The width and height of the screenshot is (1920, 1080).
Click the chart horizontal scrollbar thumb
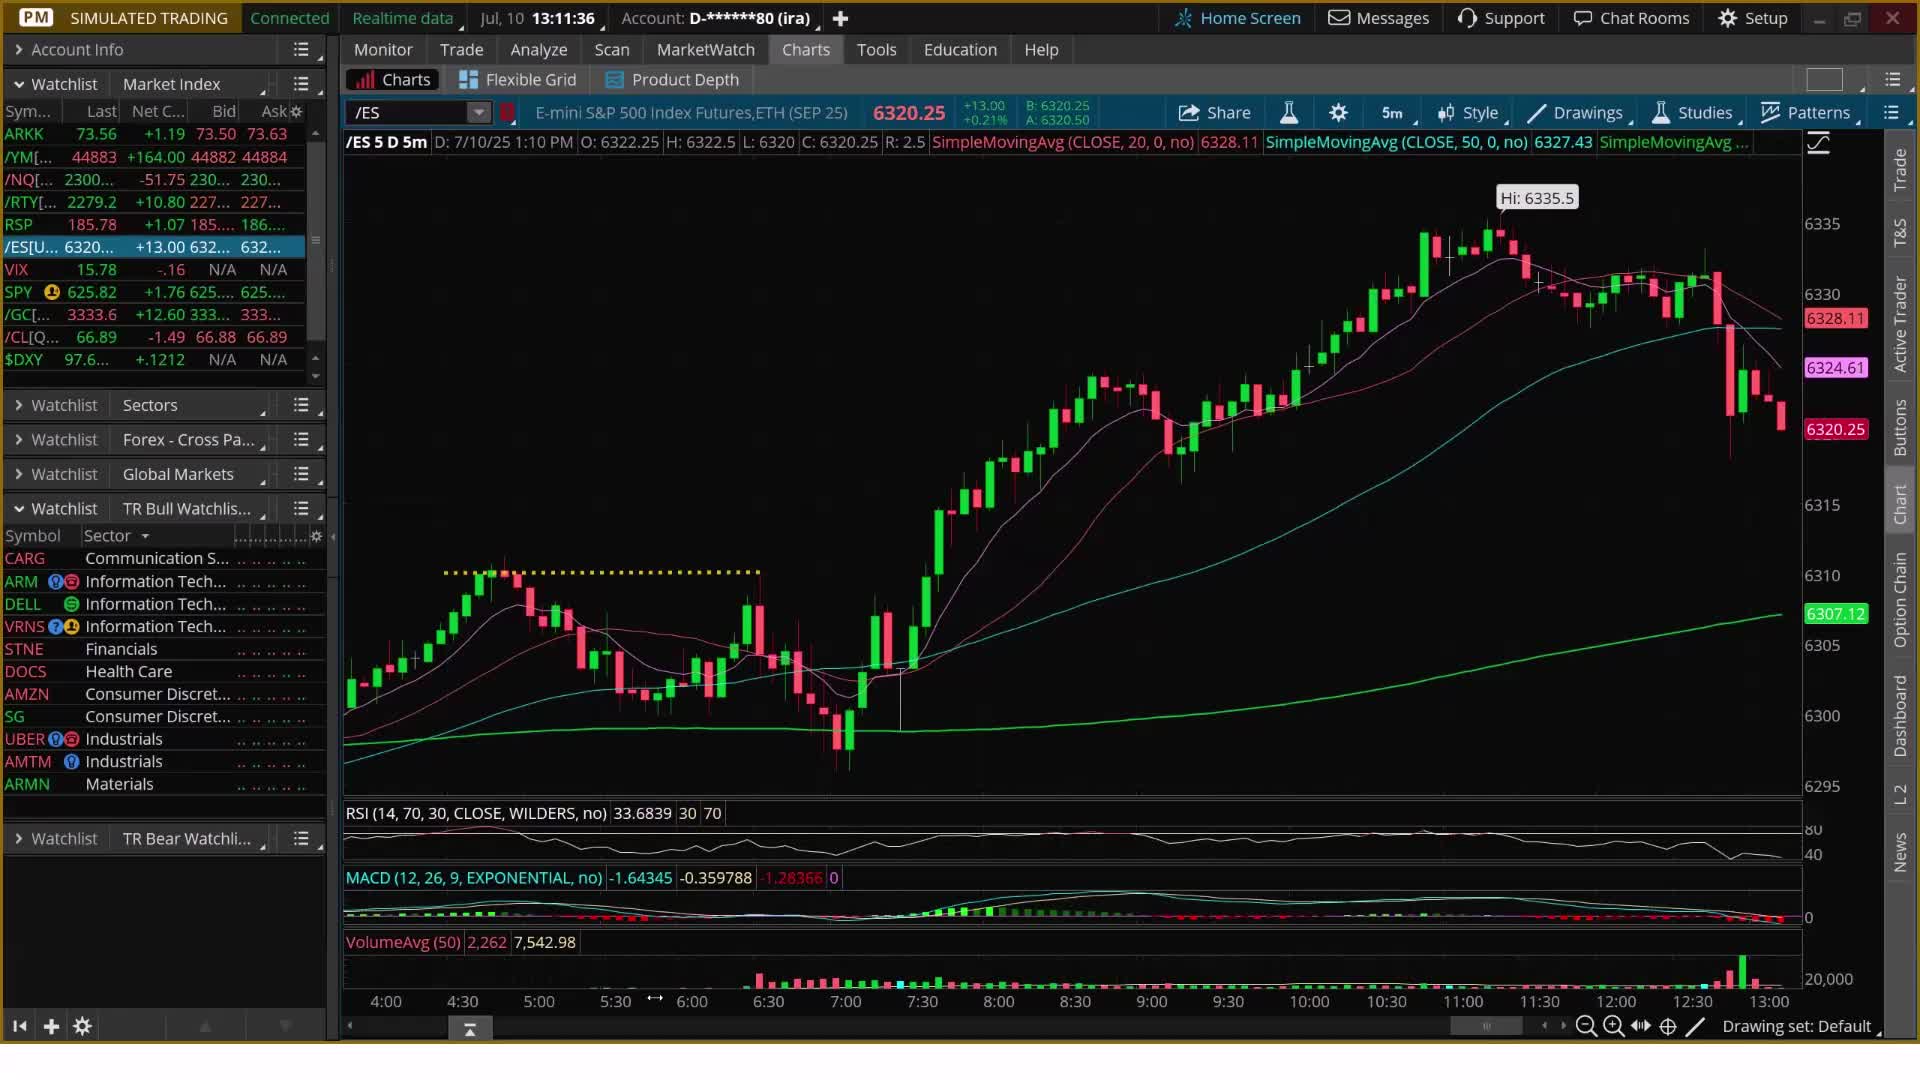tap(1486, 1026)
